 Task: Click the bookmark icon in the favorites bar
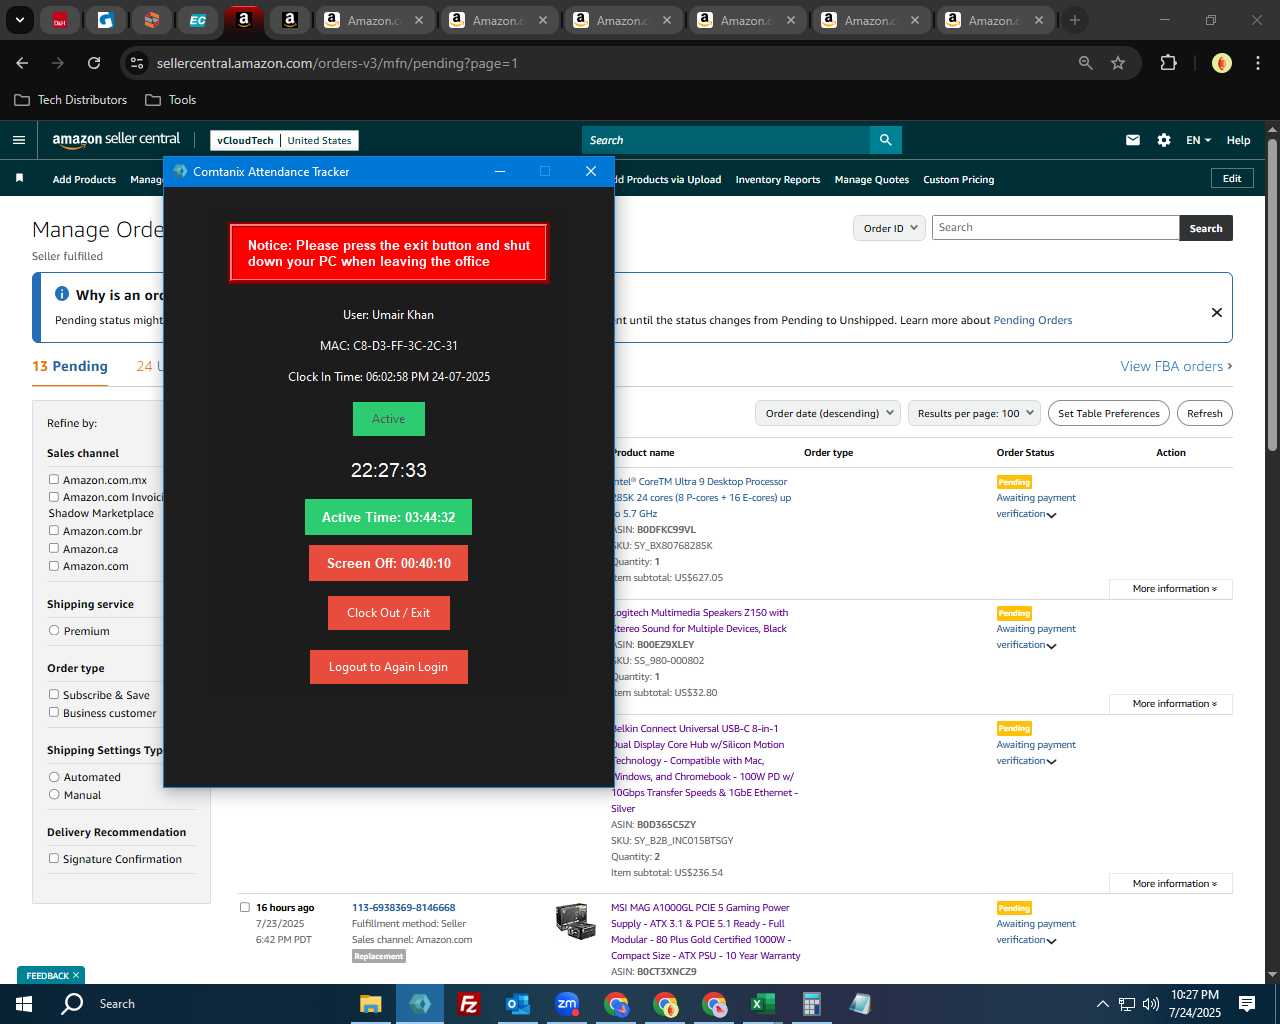click(x=19, y=178)
